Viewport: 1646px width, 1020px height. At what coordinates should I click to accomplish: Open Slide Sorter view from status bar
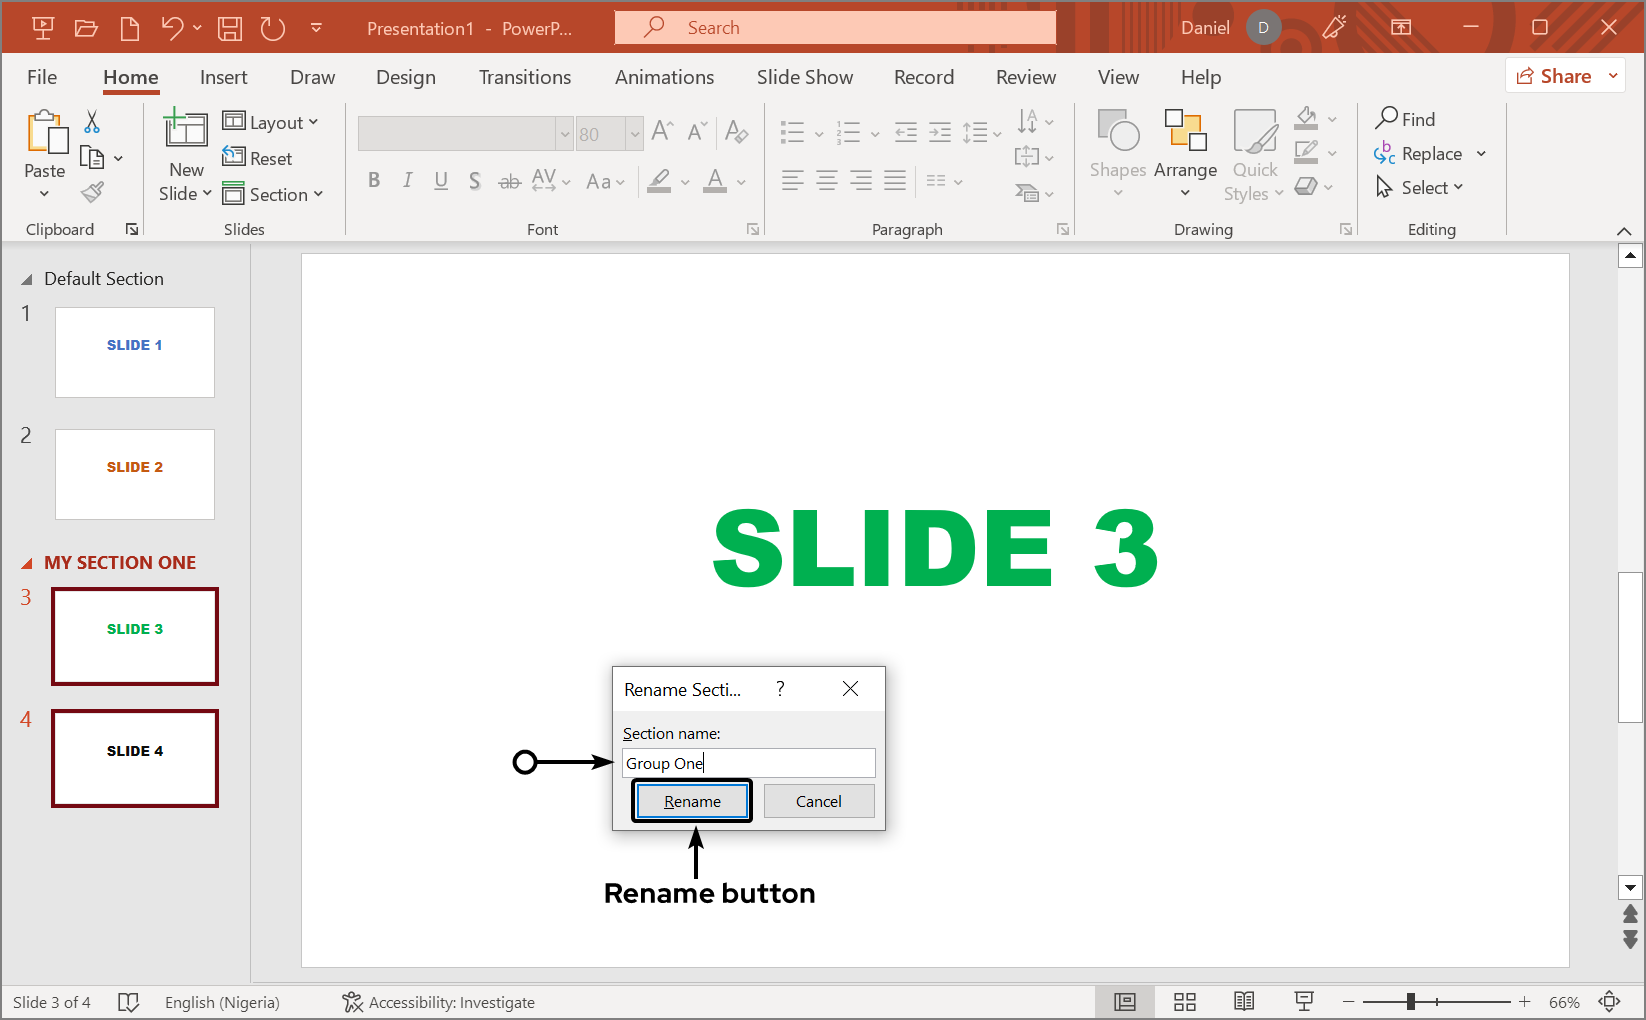(1185, 1002)
